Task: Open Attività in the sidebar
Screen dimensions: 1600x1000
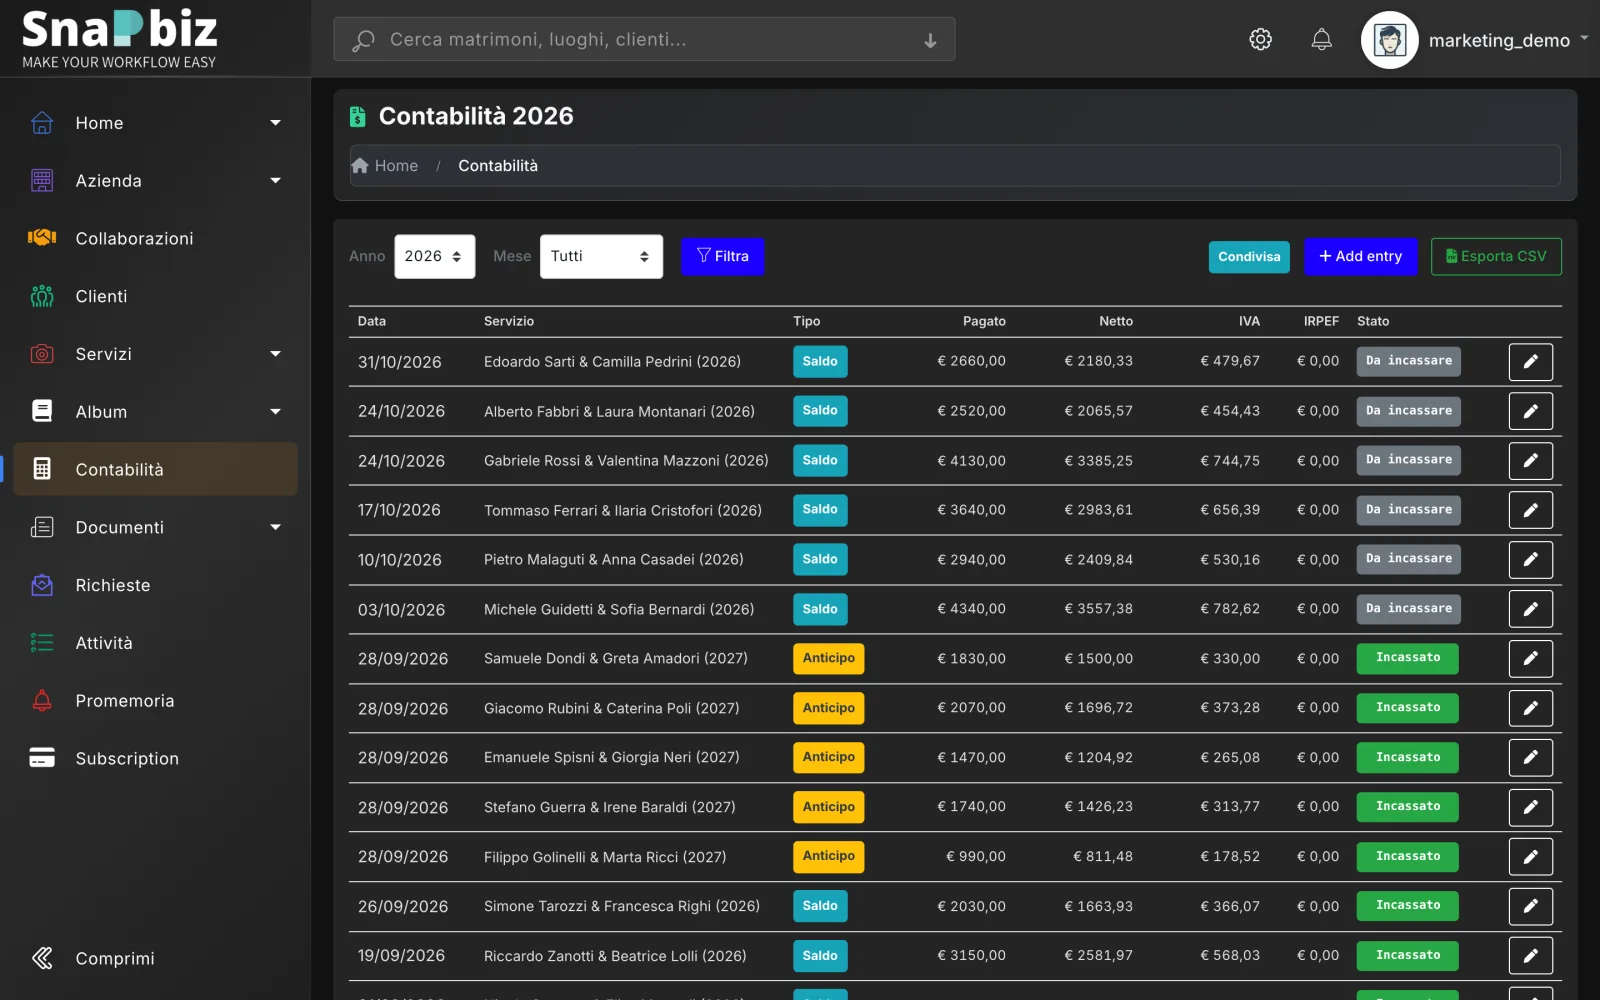Action: (156, 643)
